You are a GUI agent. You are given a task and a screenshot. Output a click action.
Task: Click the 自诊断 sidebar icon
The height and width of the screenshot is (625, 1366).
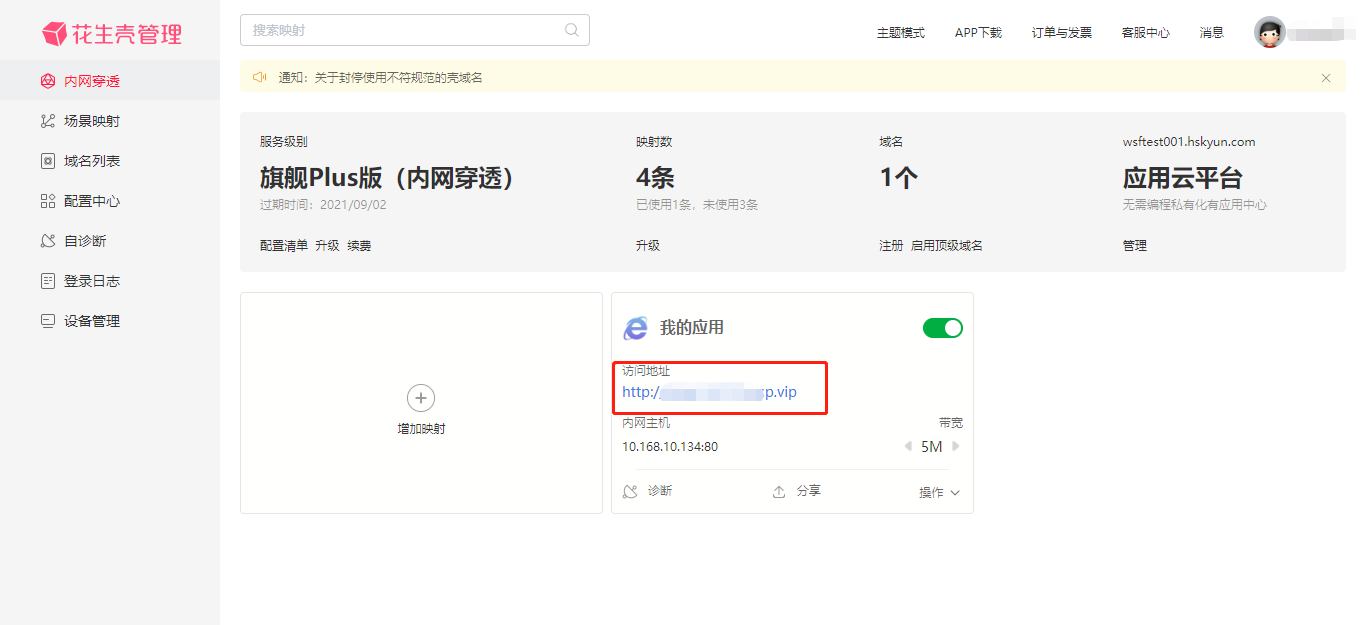click(x=47, y=241)
